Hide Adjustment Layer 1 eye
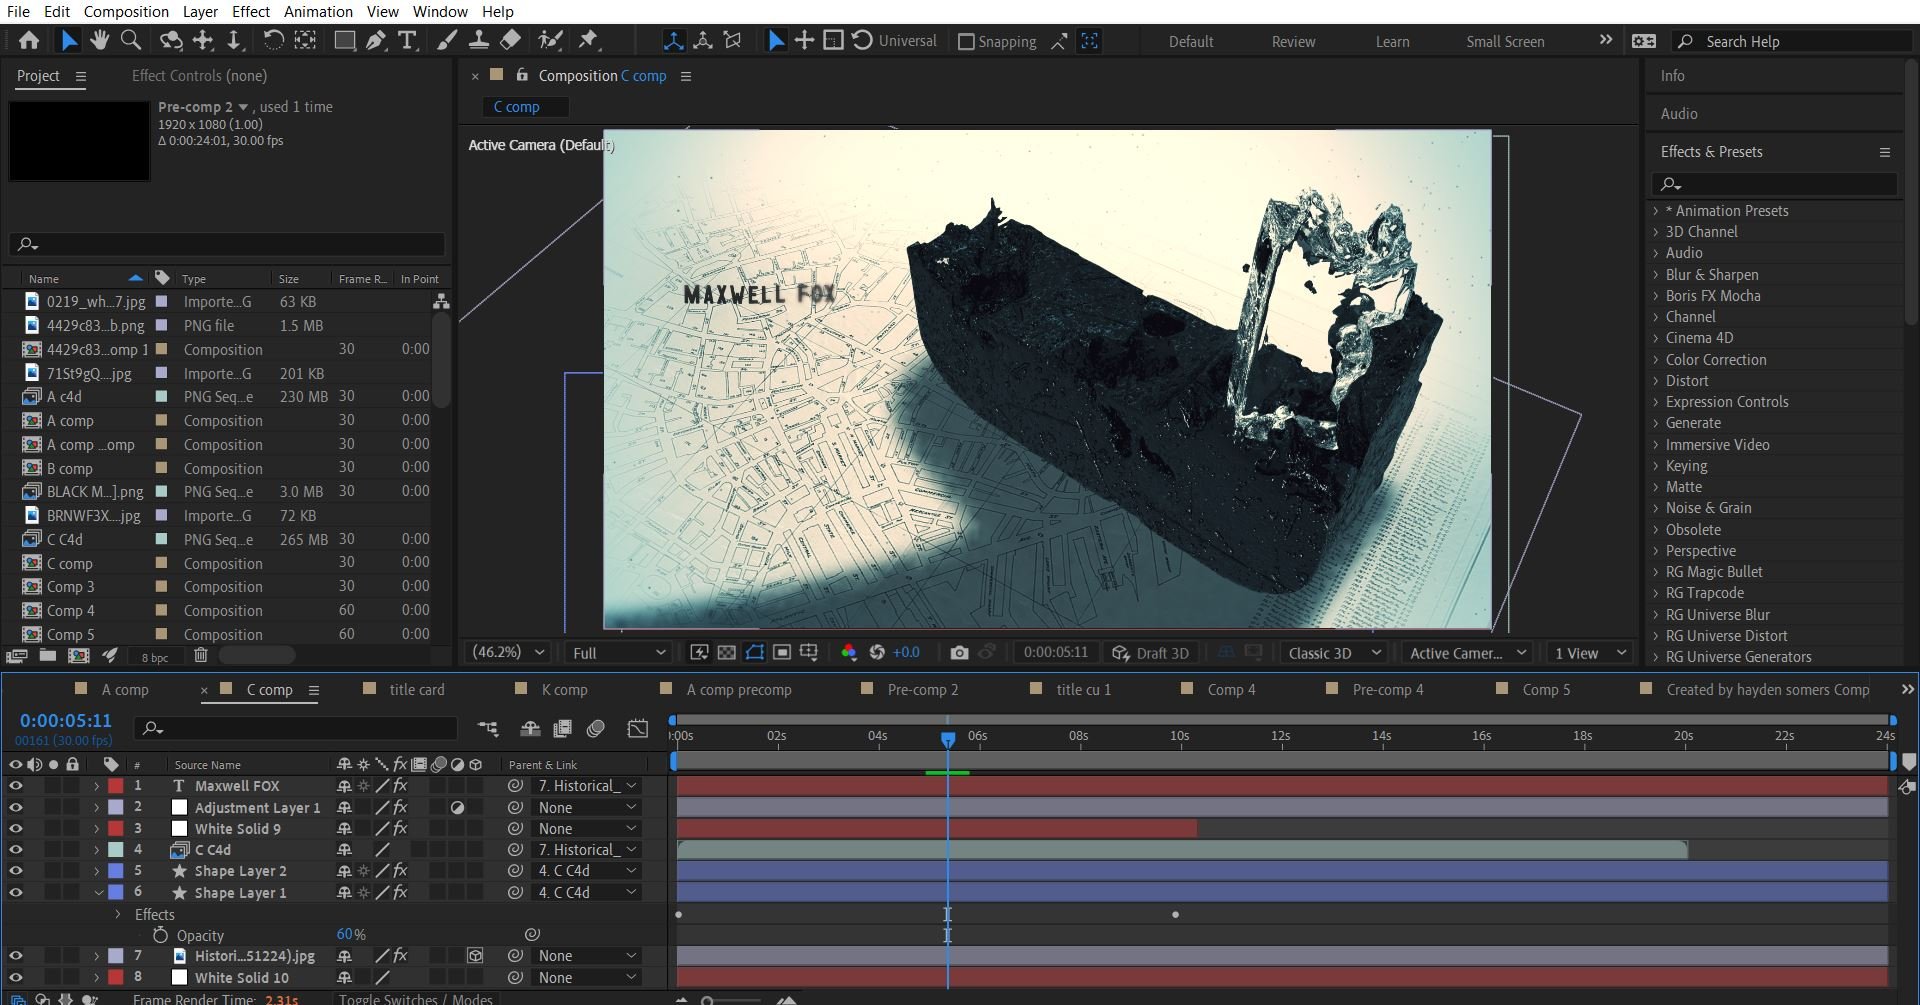Viewport: 1920px width, 1005px height. point(15,807)
